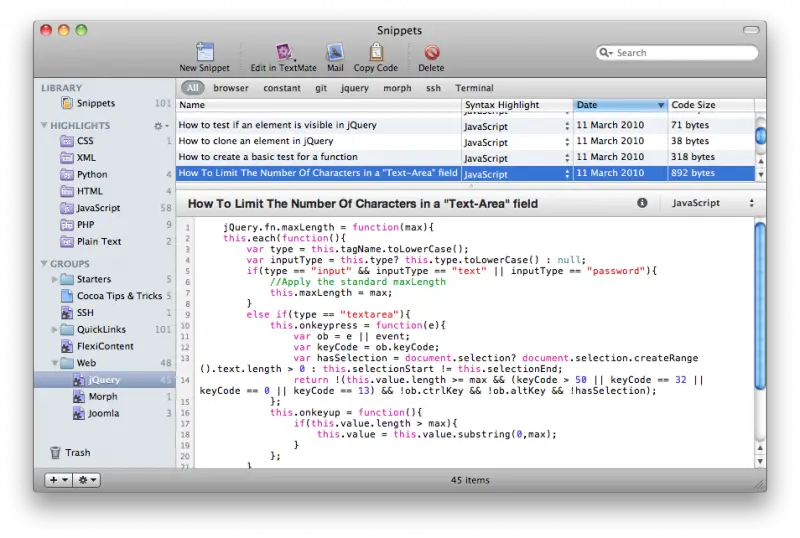The width and height of the screenshot is (800, 538).
Task: Click the snippet list scroll down arrow
Action: click(760, 175)
